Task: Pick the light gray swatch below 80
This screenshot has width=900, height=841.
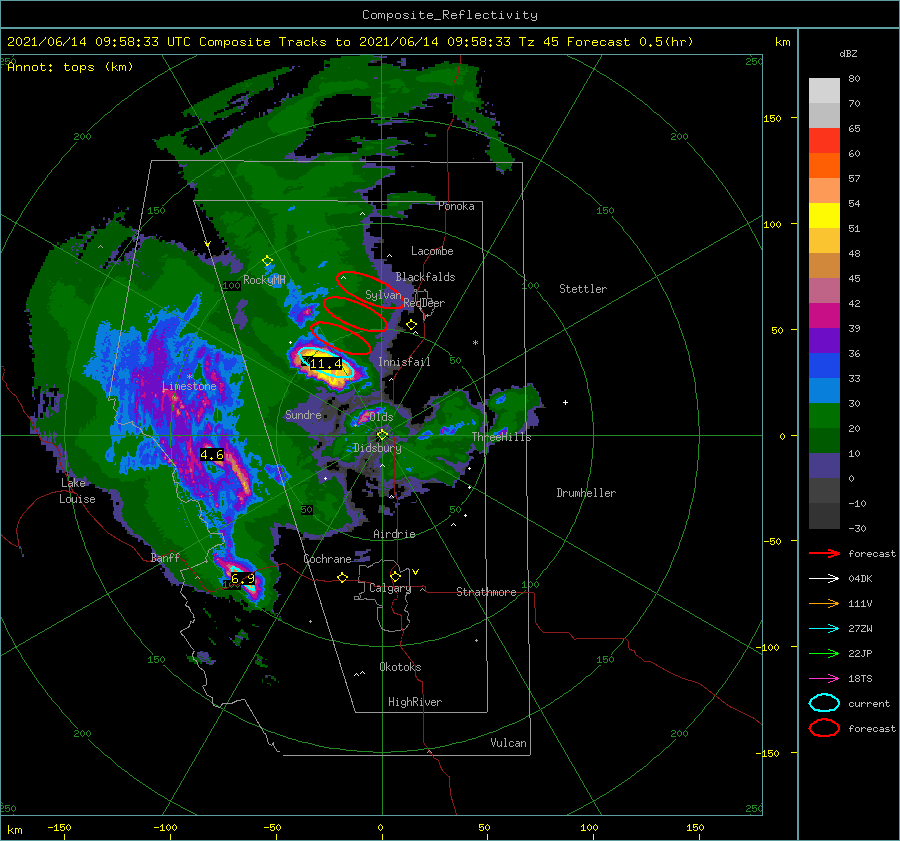Action: click(x=824, y=91)
